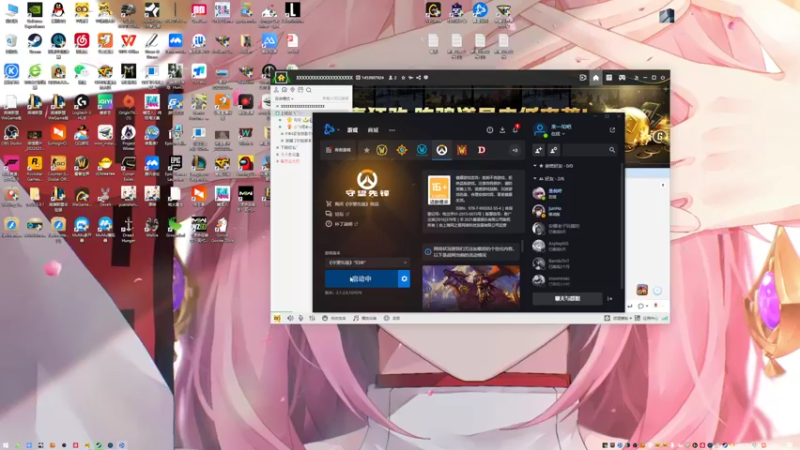Open the three-dots more menu in Battle.net
This screenshot has width=800, height=450.
392,130
